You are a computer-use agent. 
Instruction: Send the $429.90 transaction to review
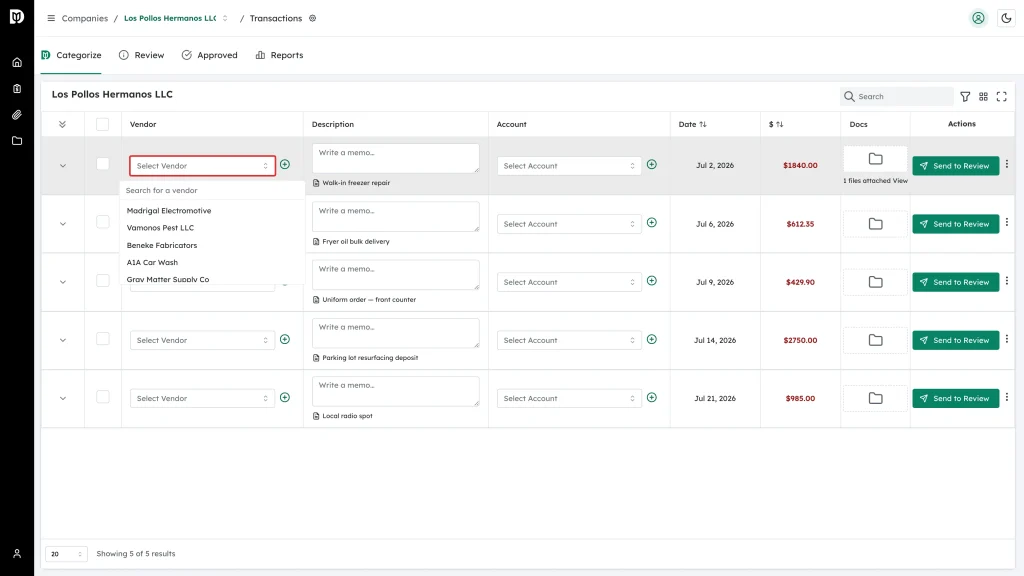[955, 282]
